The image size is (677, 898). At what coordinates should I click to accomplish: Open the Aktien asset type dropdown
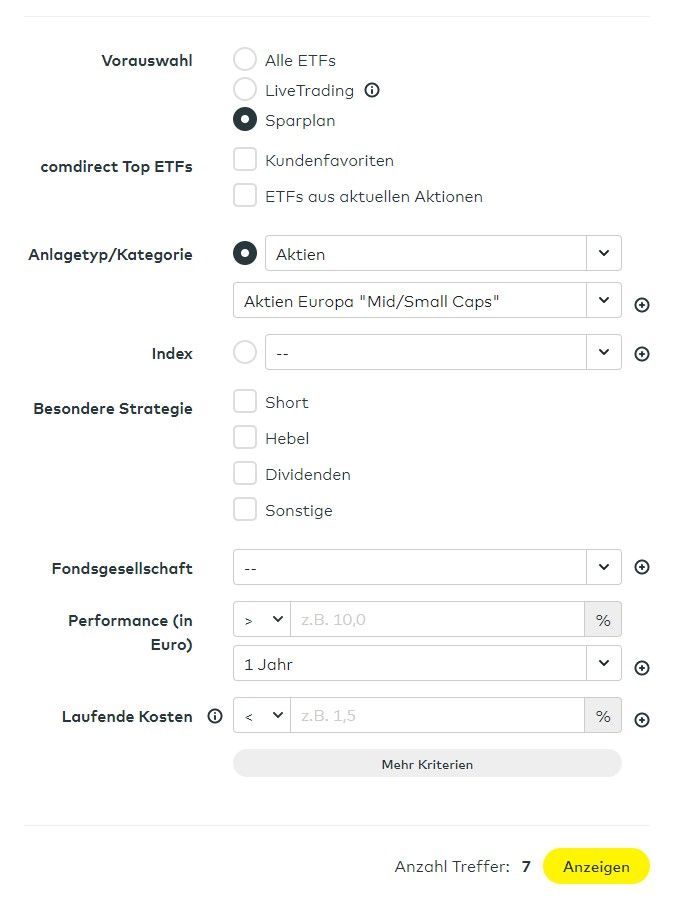click(x=443, y=254)
